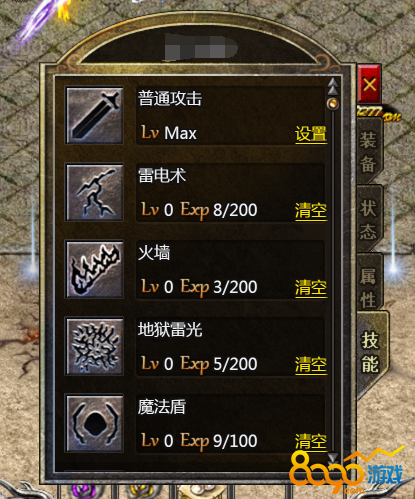Click the scroll up arrow of skill list

tap(332, 87)
